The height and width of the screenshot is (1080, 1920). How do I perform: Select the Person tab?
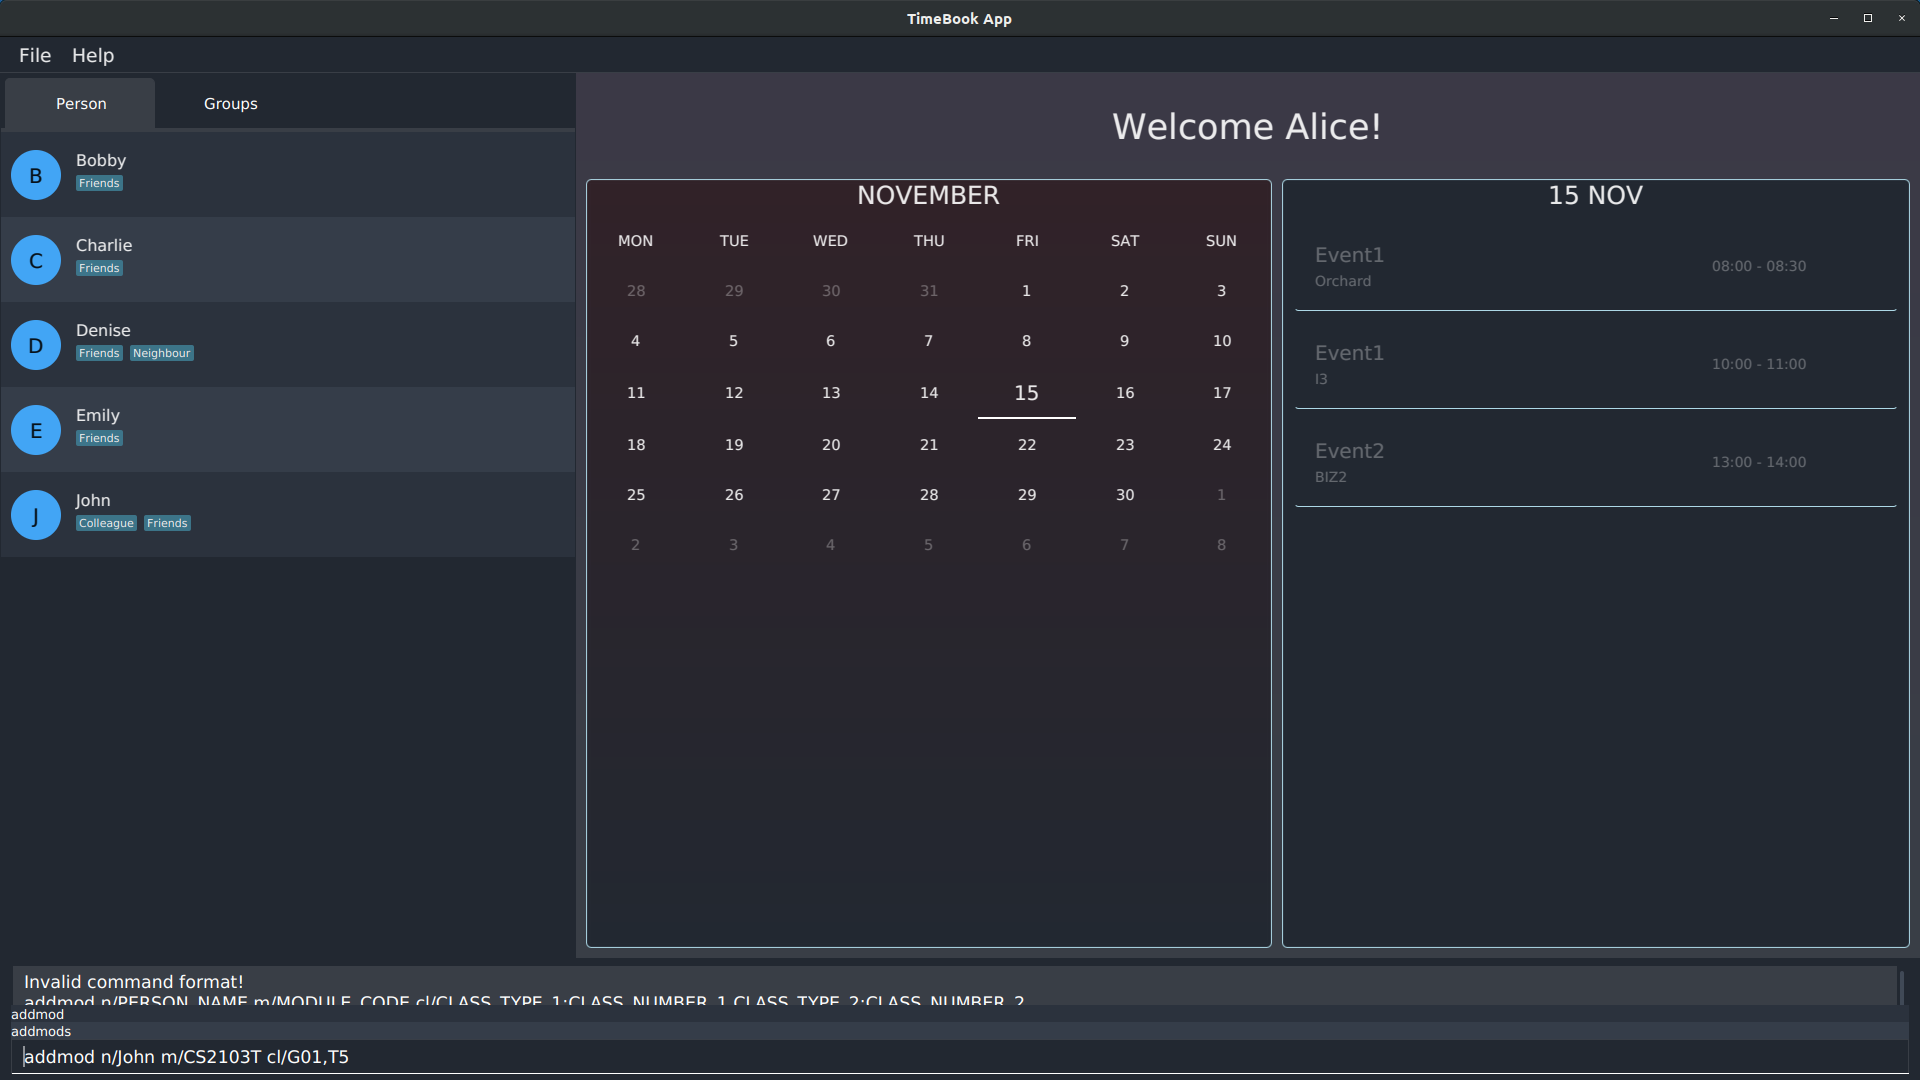tap(81, 104)
